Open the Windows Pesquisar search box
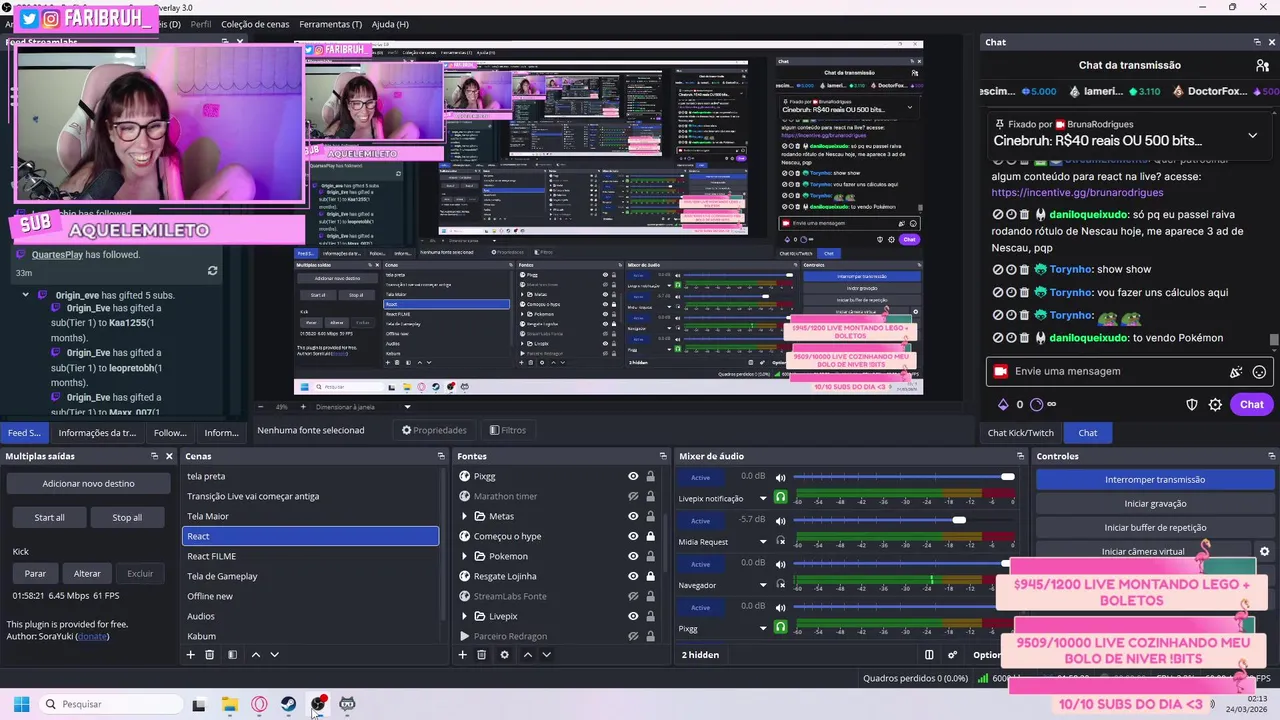Screen dimensions: 1280x720 [112, 704]
